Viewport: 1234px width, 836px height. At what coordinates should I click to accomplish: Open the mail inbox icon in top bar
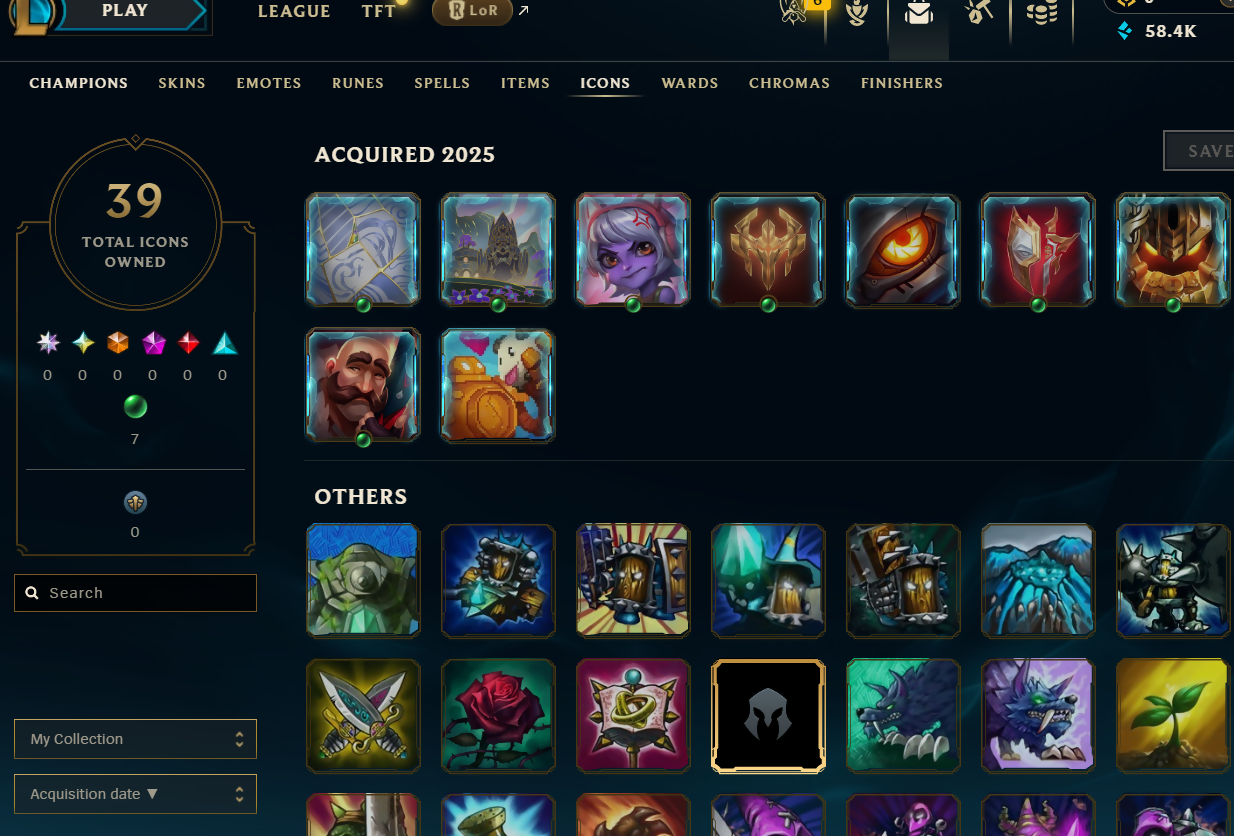pyautogui.click(x=918, y=14)
